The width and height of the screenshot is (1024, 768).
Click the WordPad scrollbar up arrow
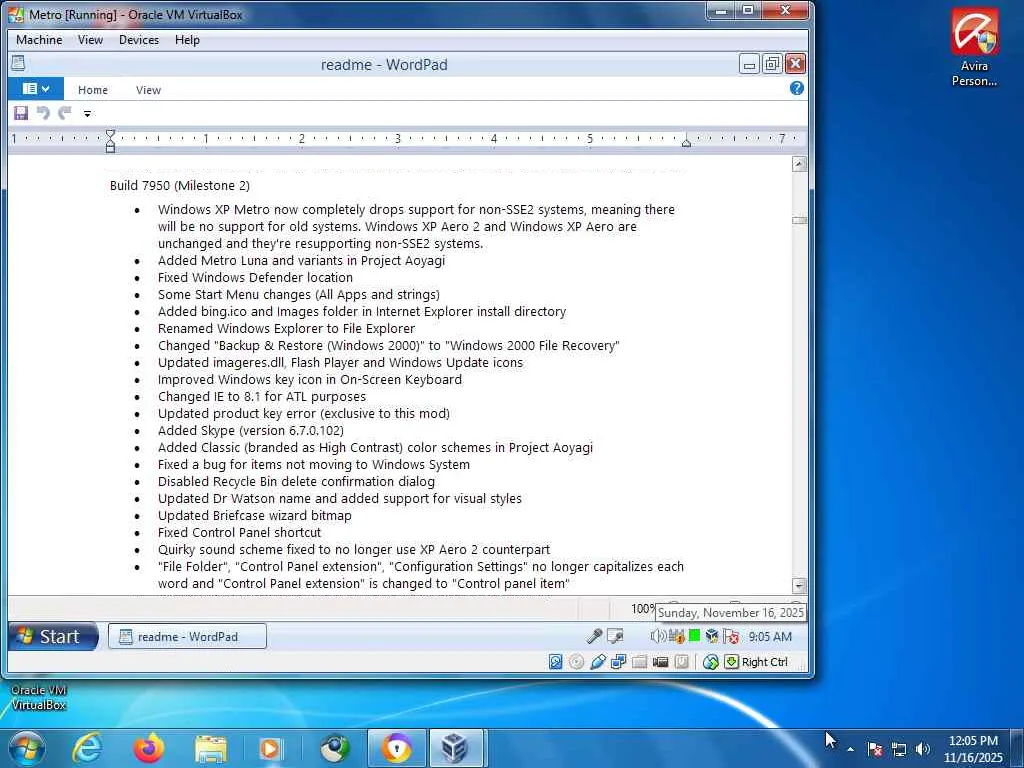(799, 165)
